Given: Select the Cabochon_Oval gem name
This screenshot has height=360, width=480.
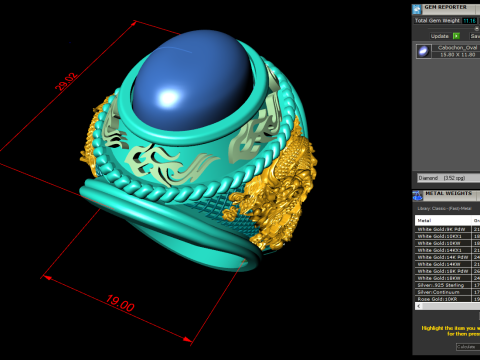Looking at the screenshot, I should (x=457, y=48).
